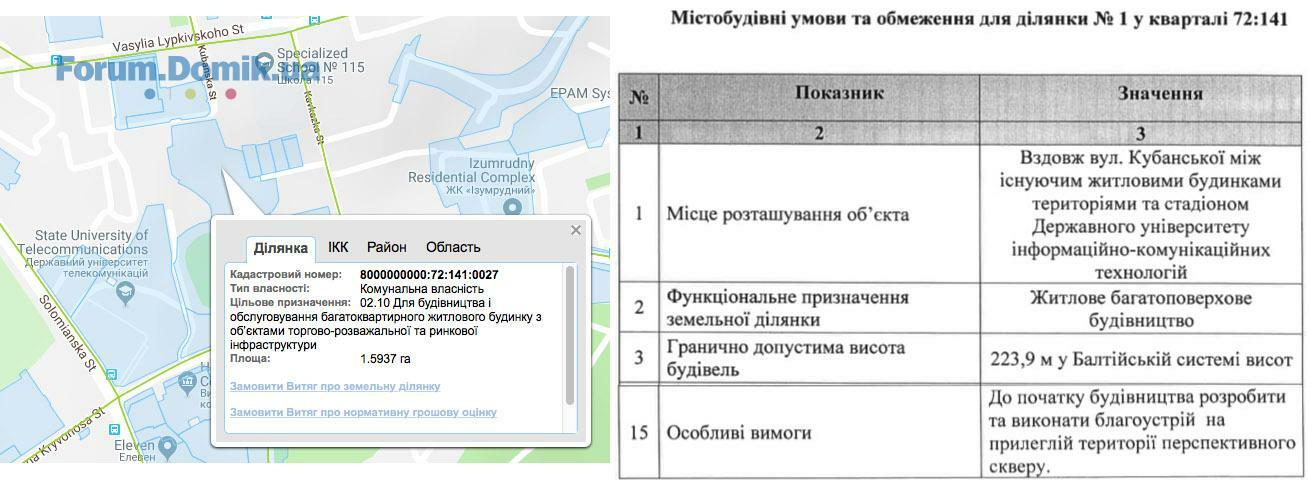Click the table header Показник
The width and height of the screenshot is (1309, 480).
840,93
